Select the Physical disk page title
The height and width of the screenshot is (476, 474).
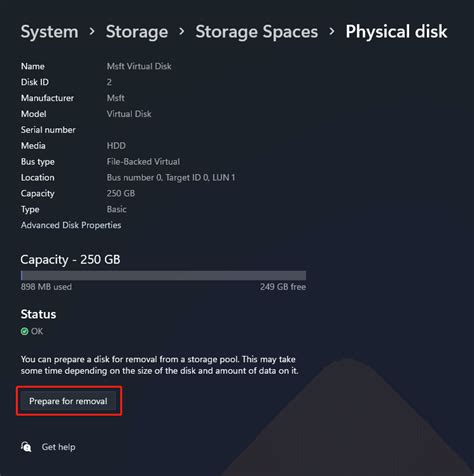[396, 32]
